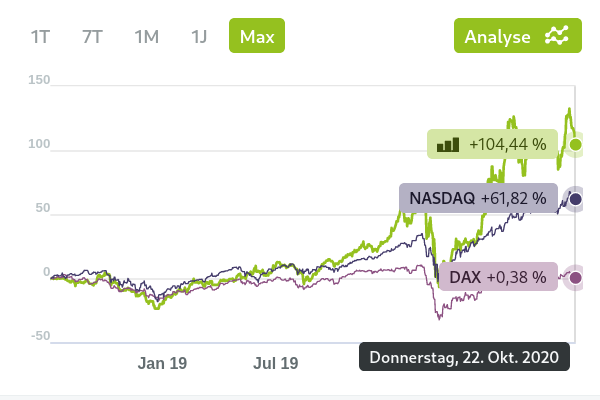Click the bar chart icon beside +104,44 %

tap(448, 145)
